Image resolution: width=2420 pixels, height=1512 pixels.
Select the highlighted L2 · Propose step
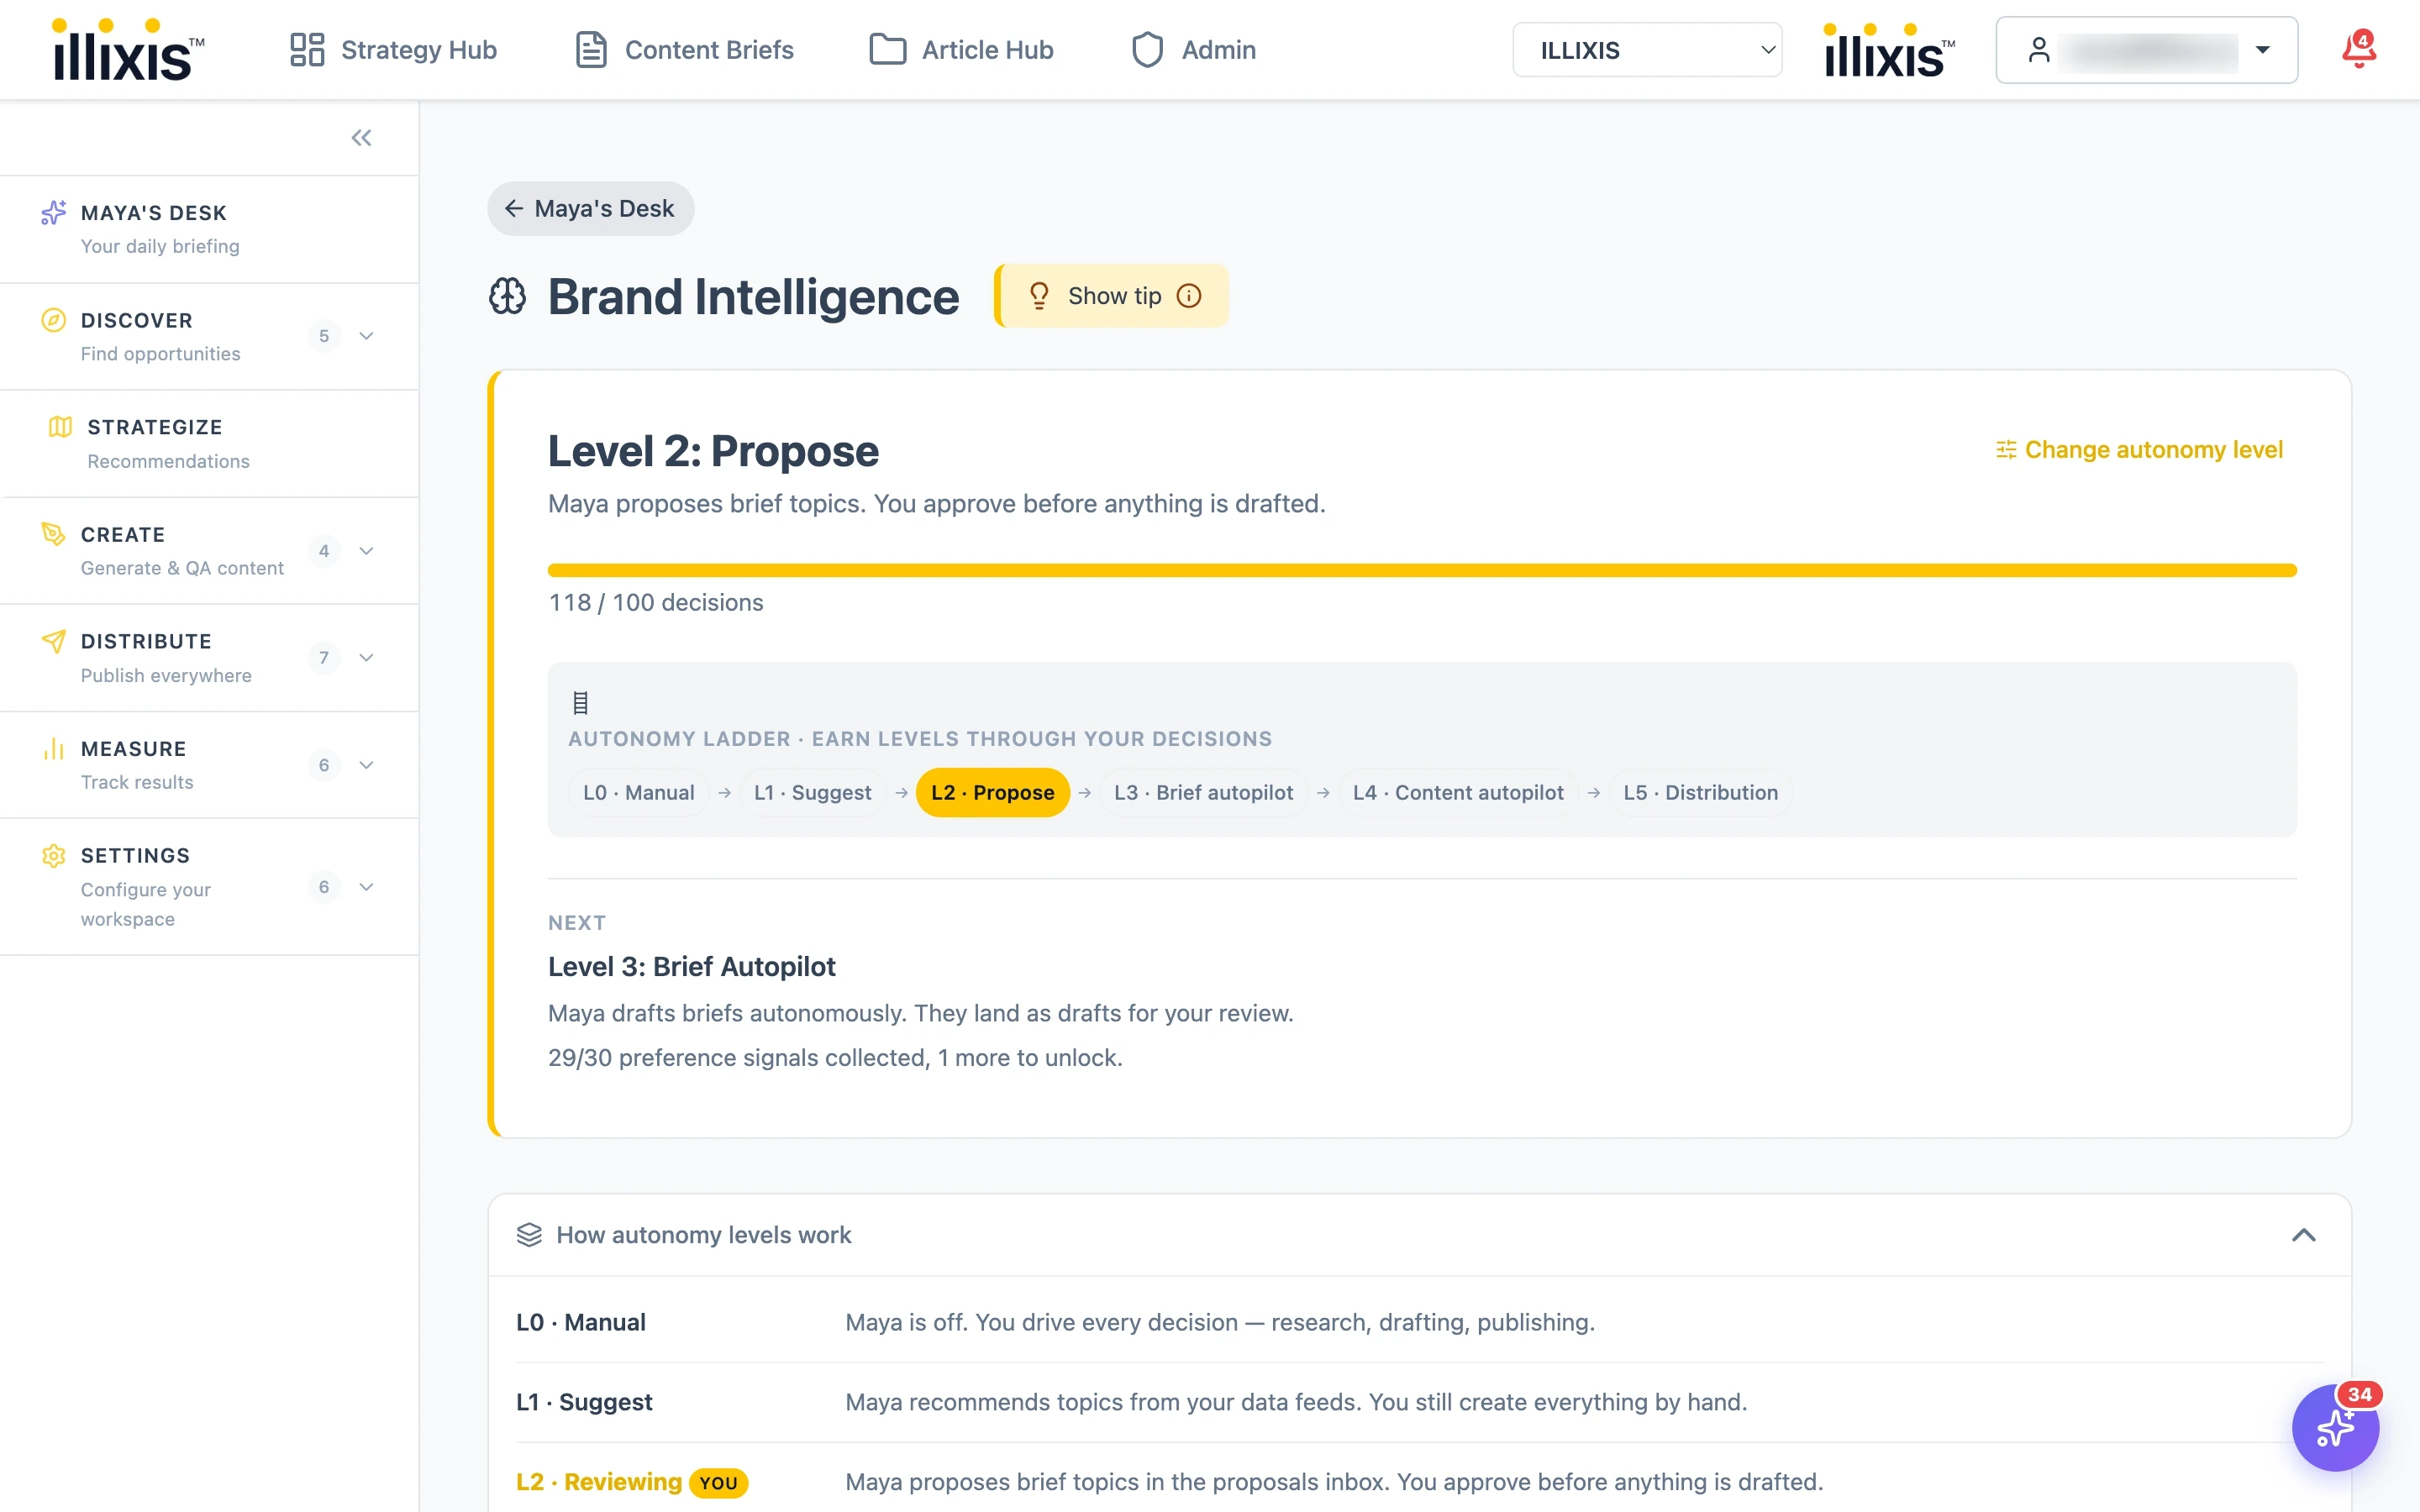(993, 792)
